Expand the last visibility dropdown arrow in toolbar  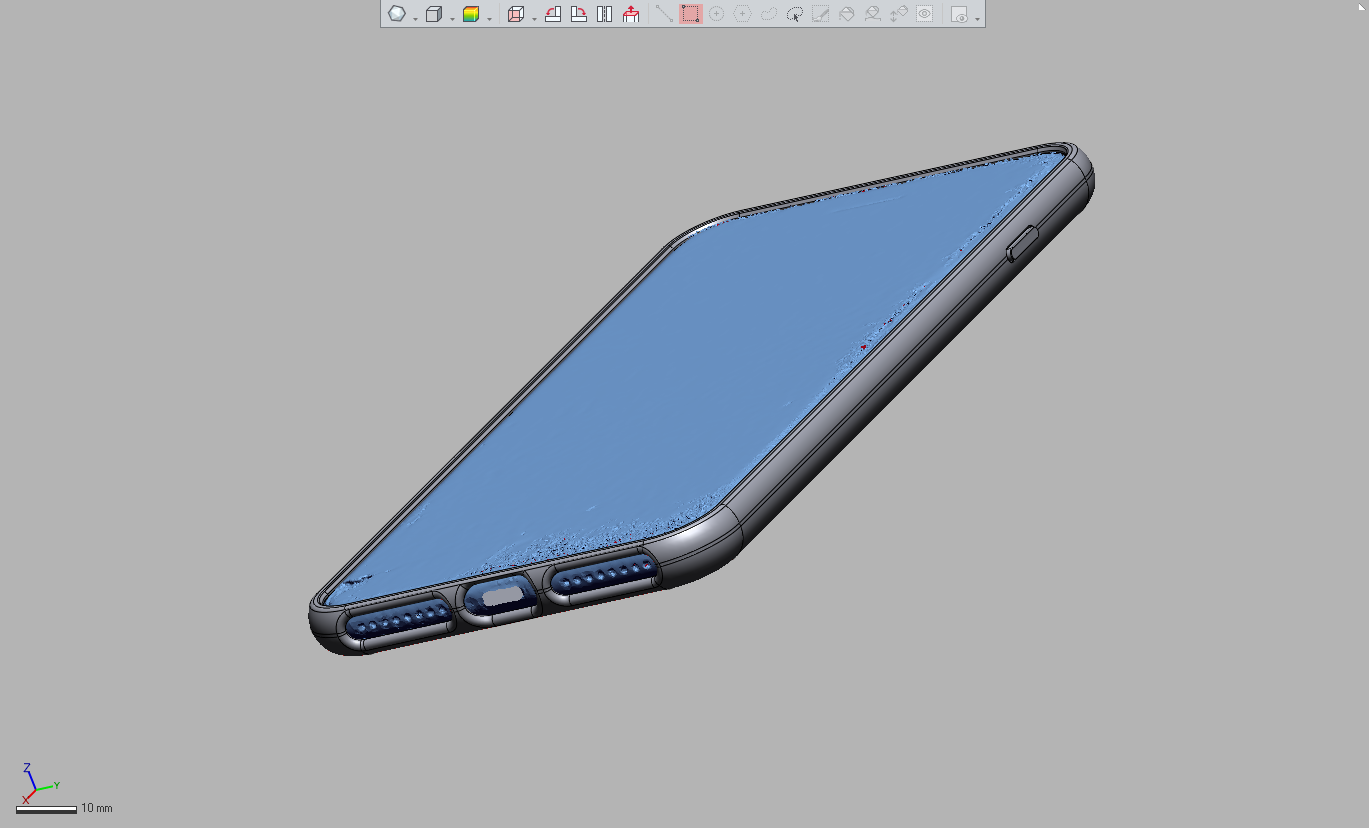point(977,18)
